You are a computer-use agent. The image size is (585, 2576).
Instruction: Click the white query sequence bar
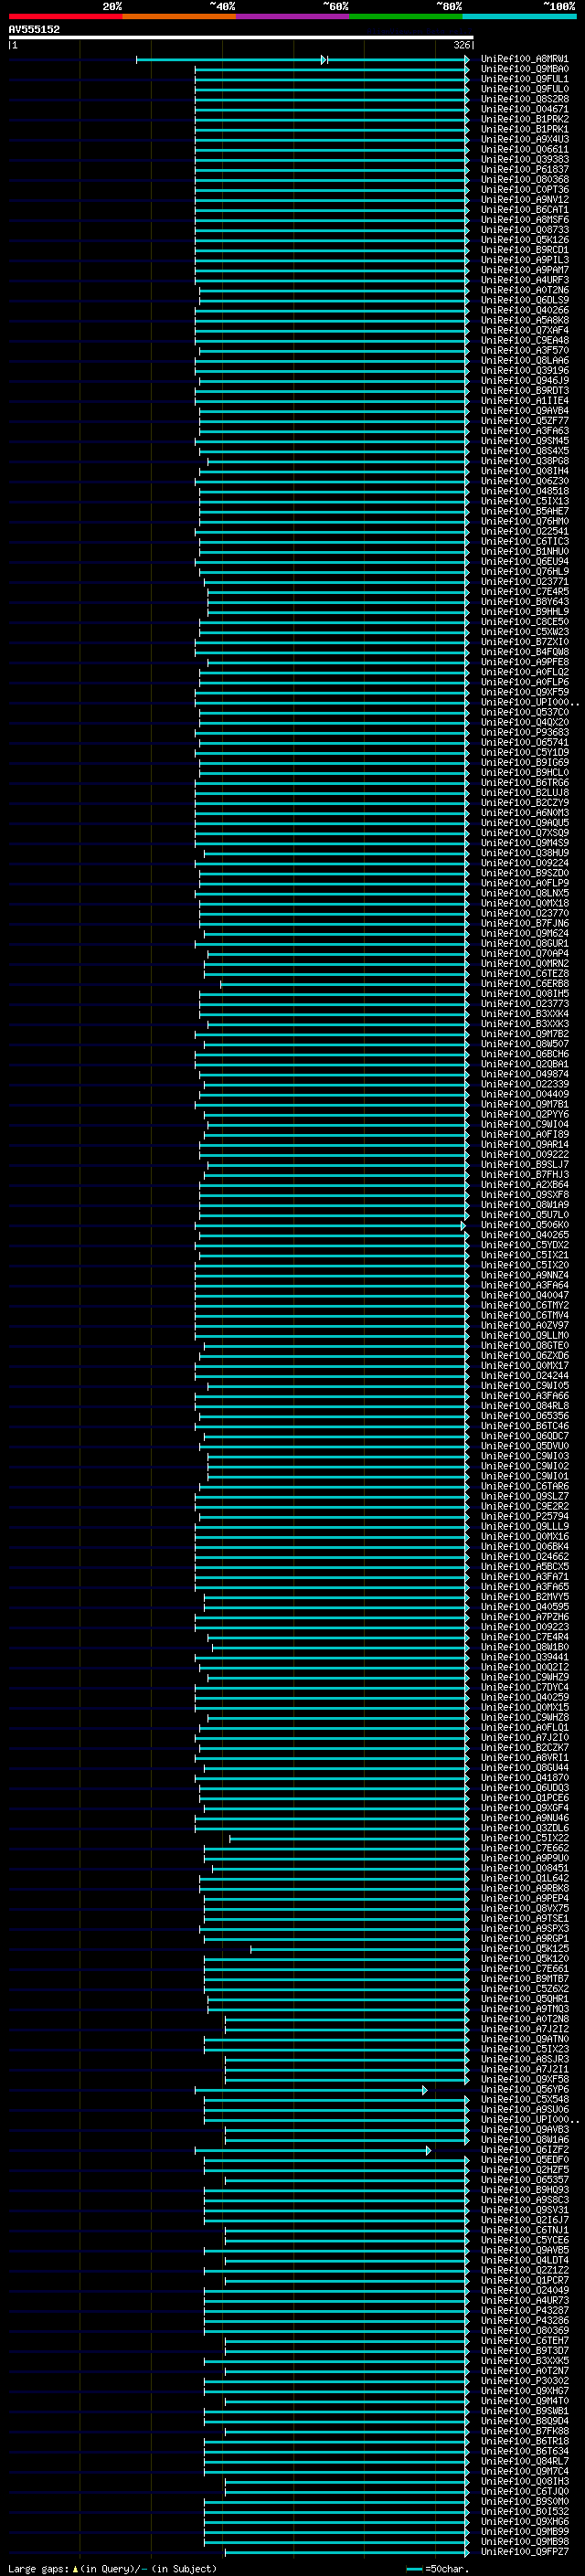click(241, 38)
